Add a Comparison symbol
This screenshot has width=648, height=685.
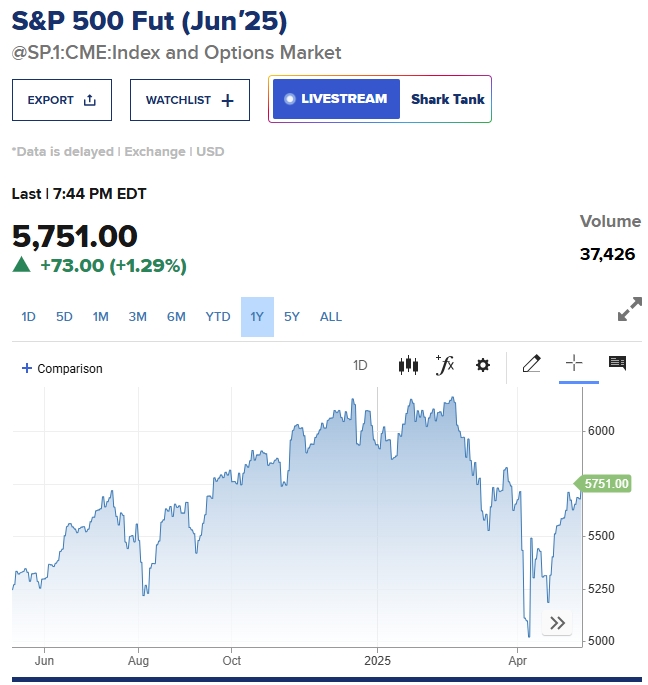pos(62,368)
